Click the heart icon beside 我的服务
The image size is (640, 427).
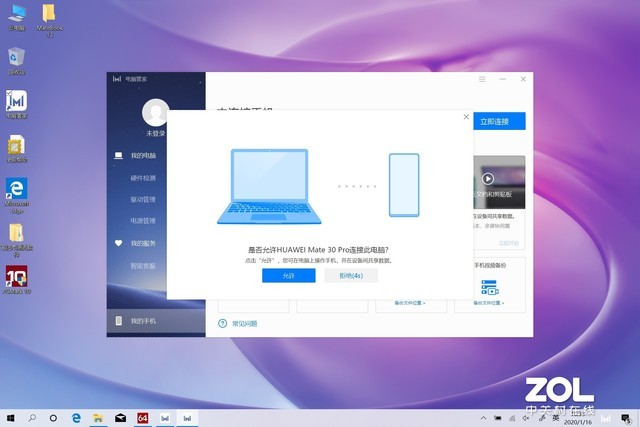118,243
